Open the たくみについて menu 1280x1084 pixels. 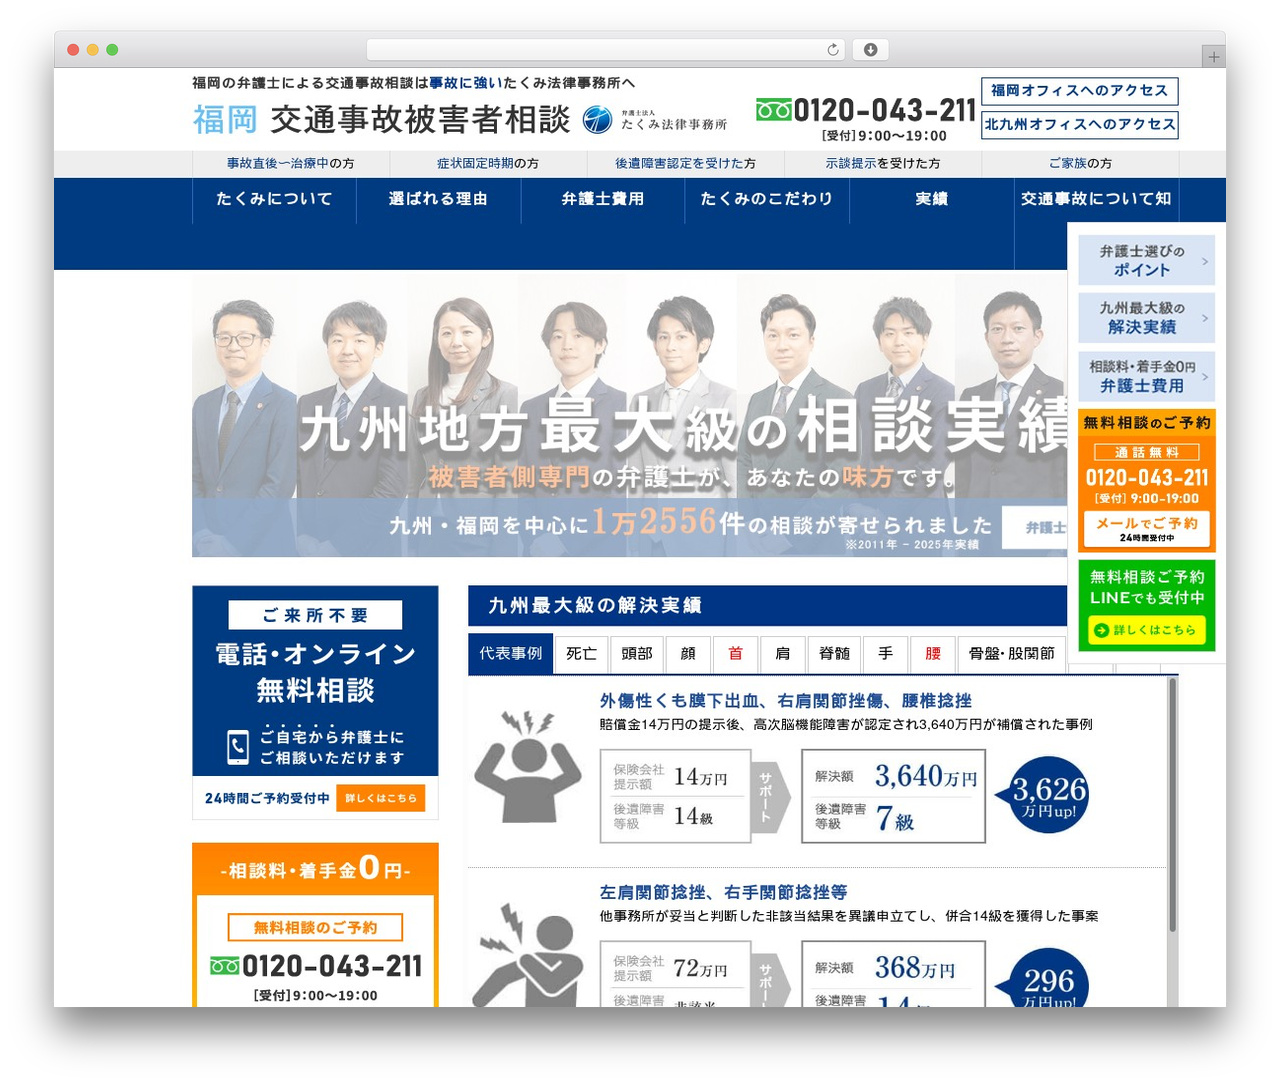click(274, 199)
